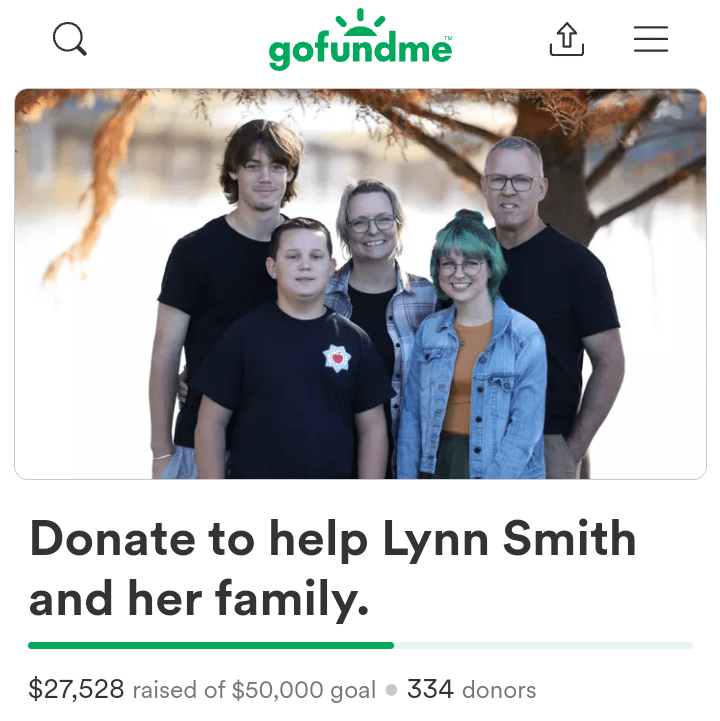Go home via the gofundme wordmark

click(x=360, y=52)
